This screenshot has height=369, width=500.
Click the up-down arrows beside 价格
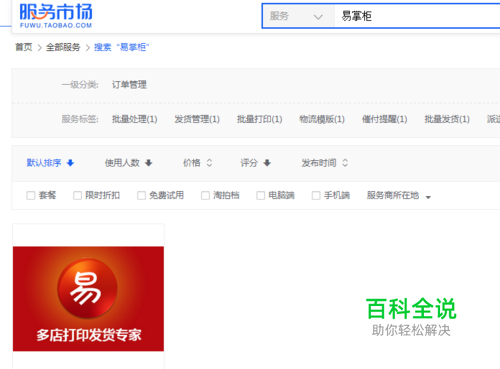coord(209,163)
